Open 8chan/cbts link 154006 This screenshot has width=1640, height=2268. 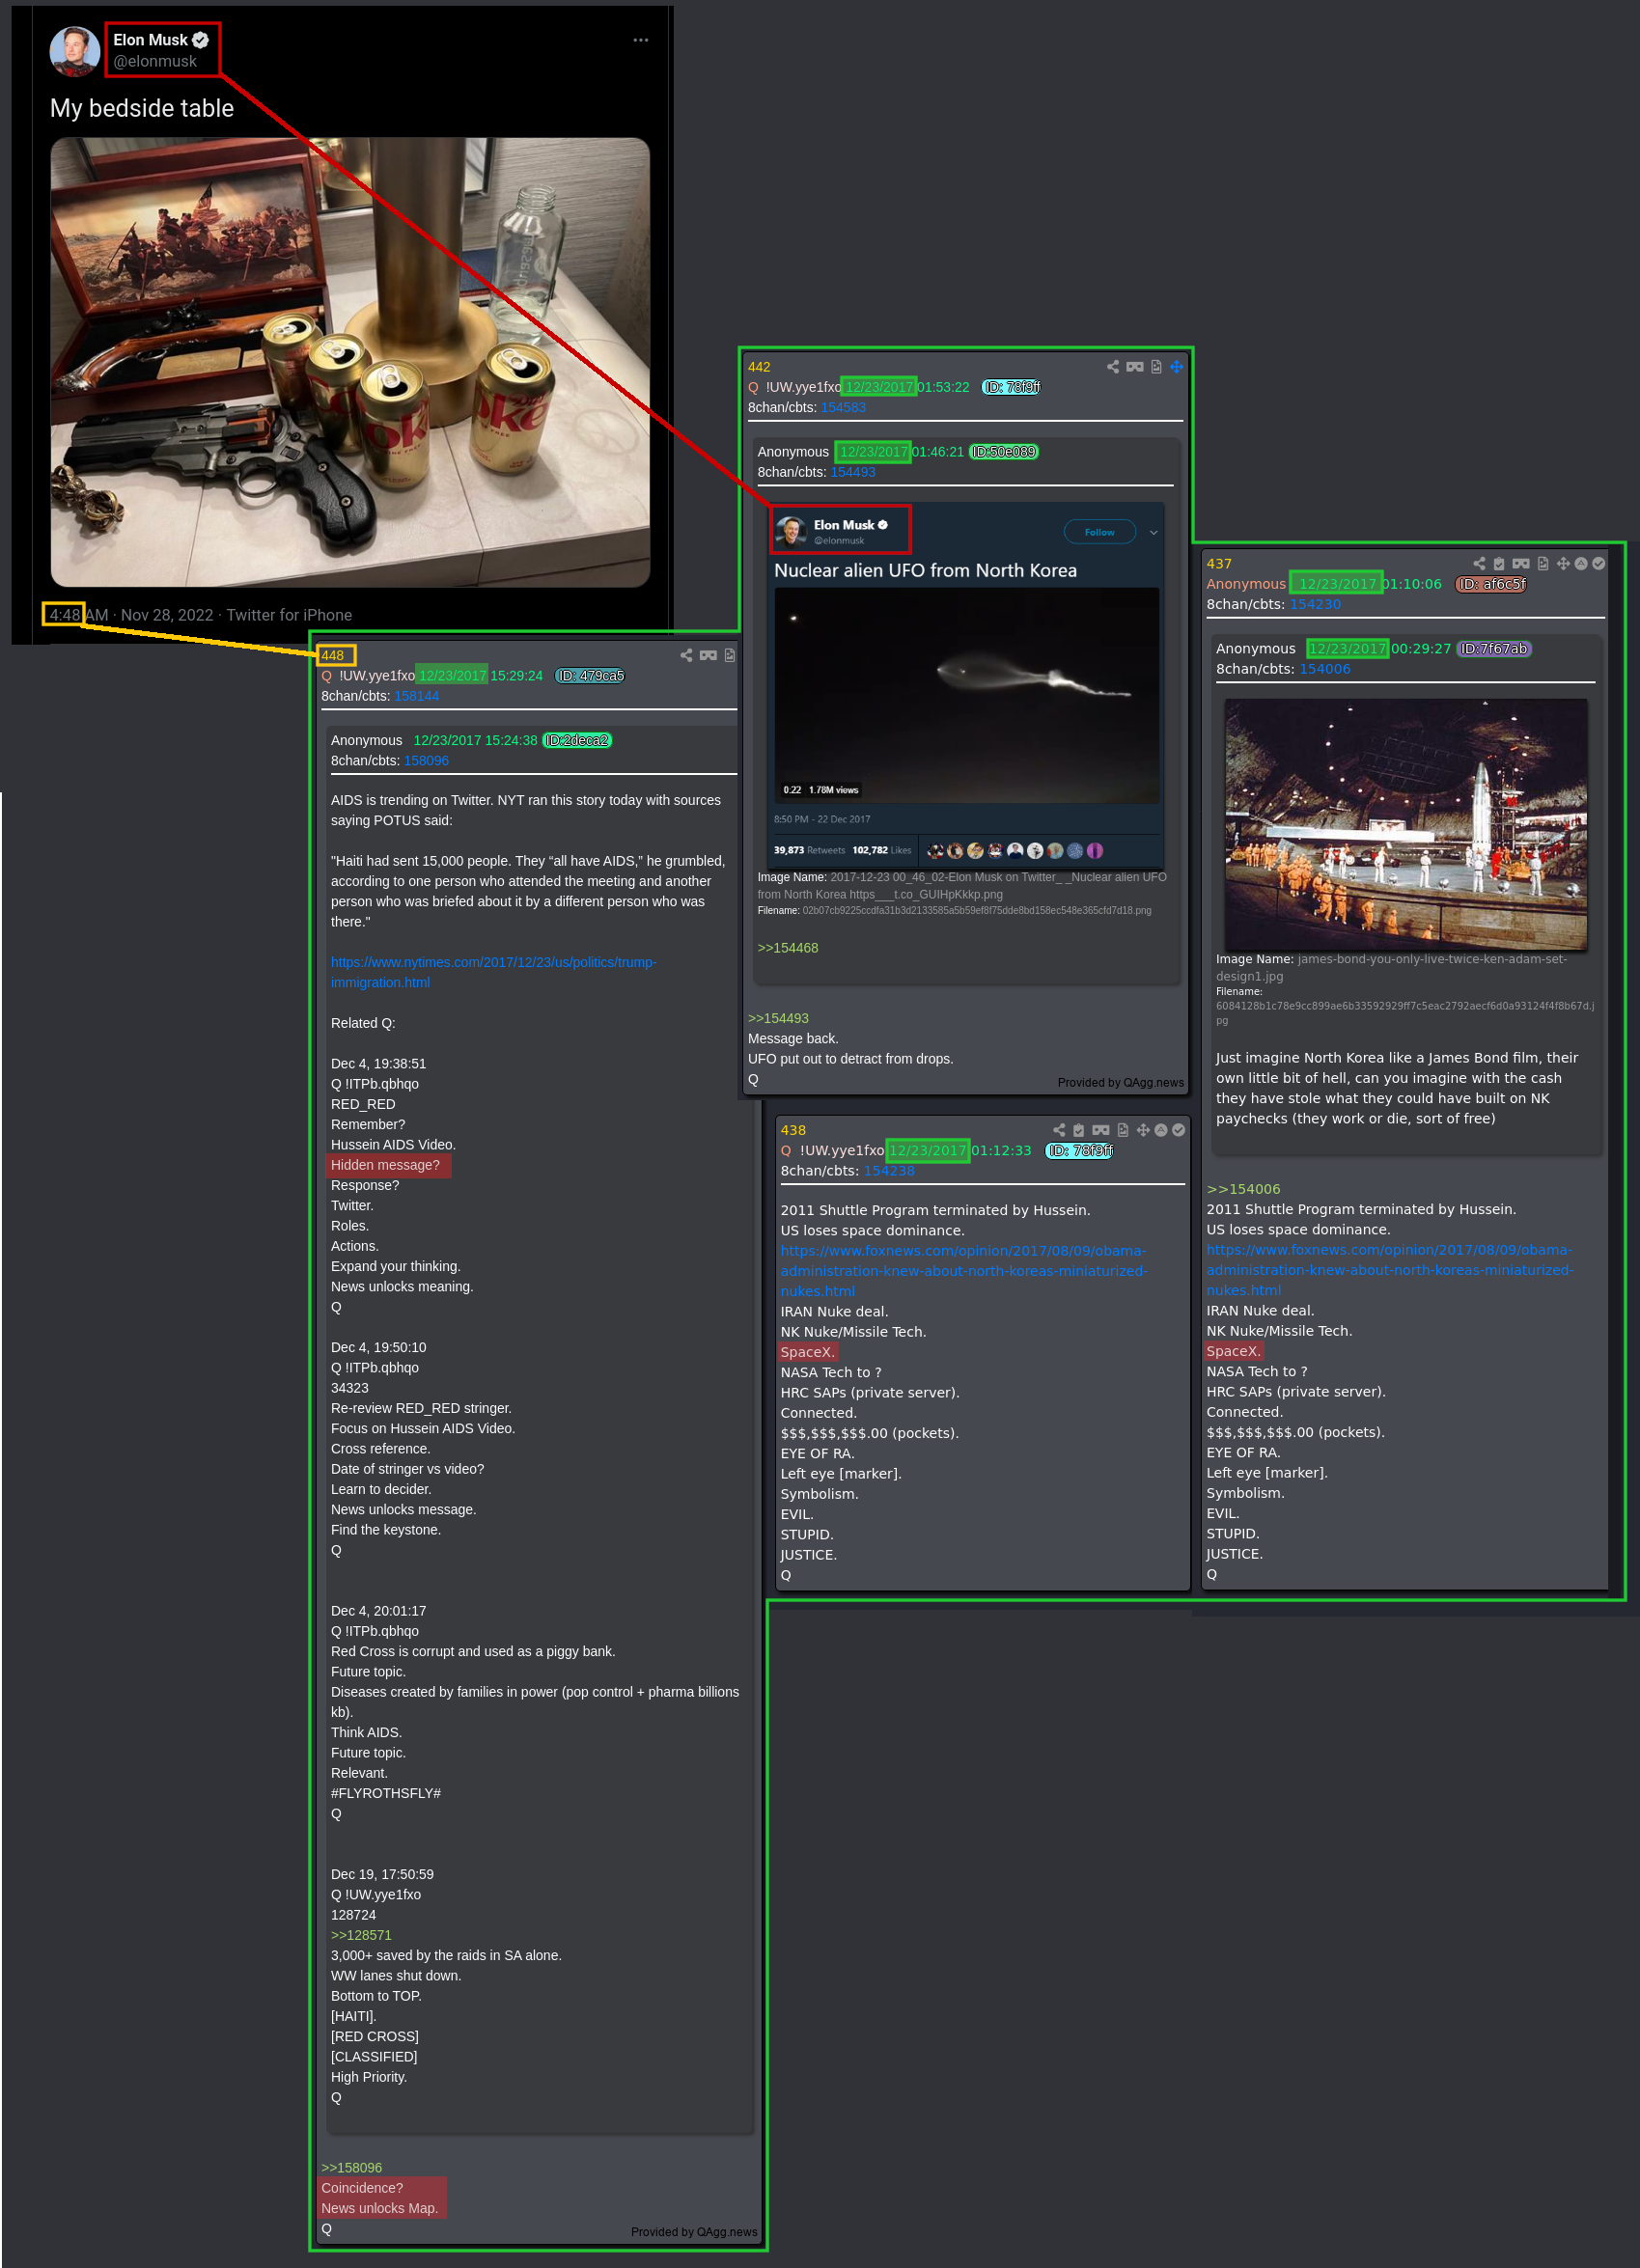(1325, 669)
